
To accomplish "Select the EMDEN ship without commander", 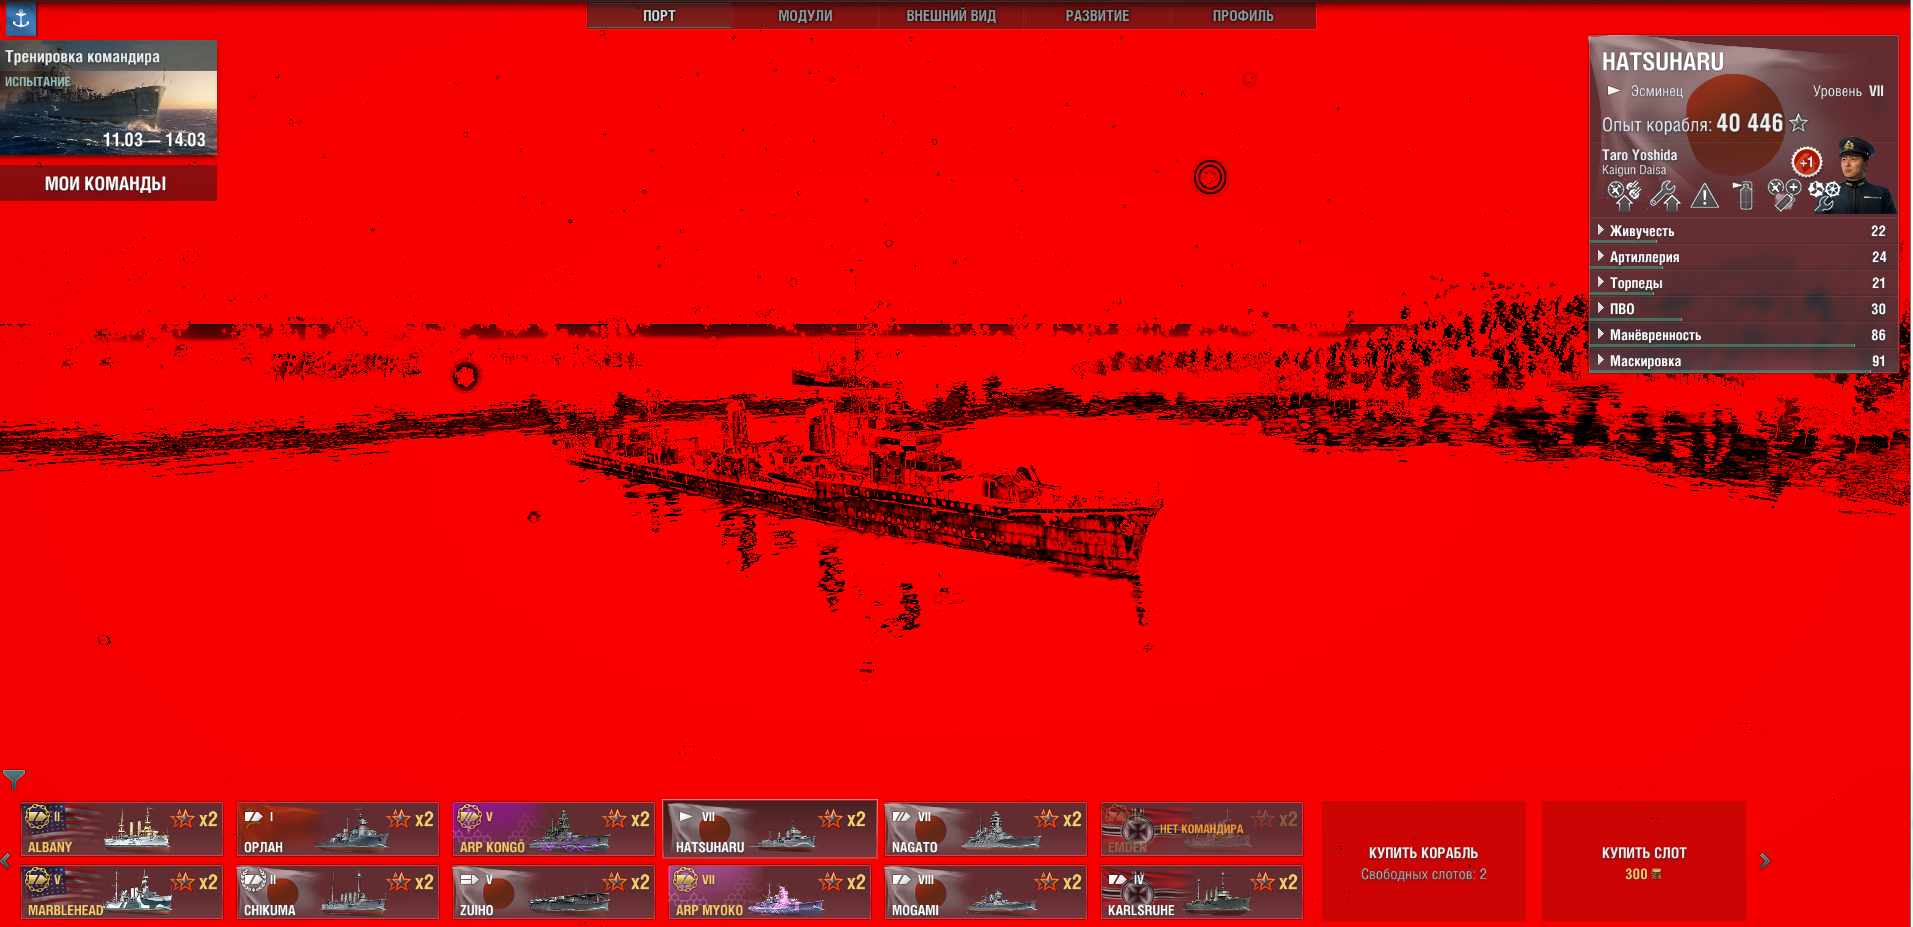I will (1202, 829).
